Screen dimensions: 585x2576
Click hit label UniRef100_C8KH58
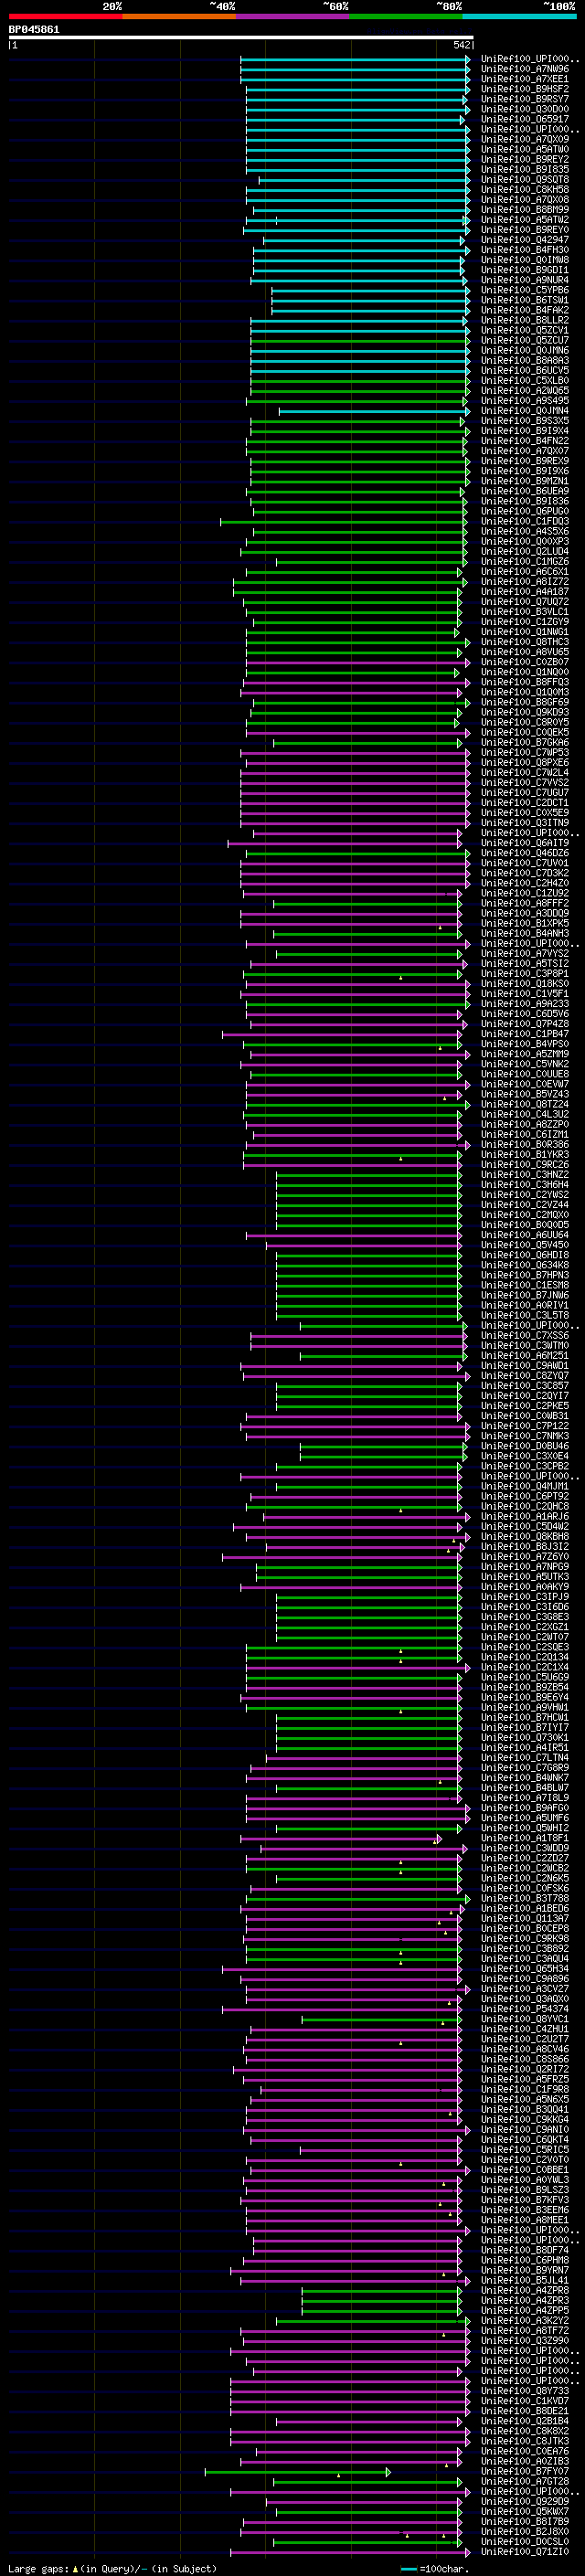(x=525, y=190)
